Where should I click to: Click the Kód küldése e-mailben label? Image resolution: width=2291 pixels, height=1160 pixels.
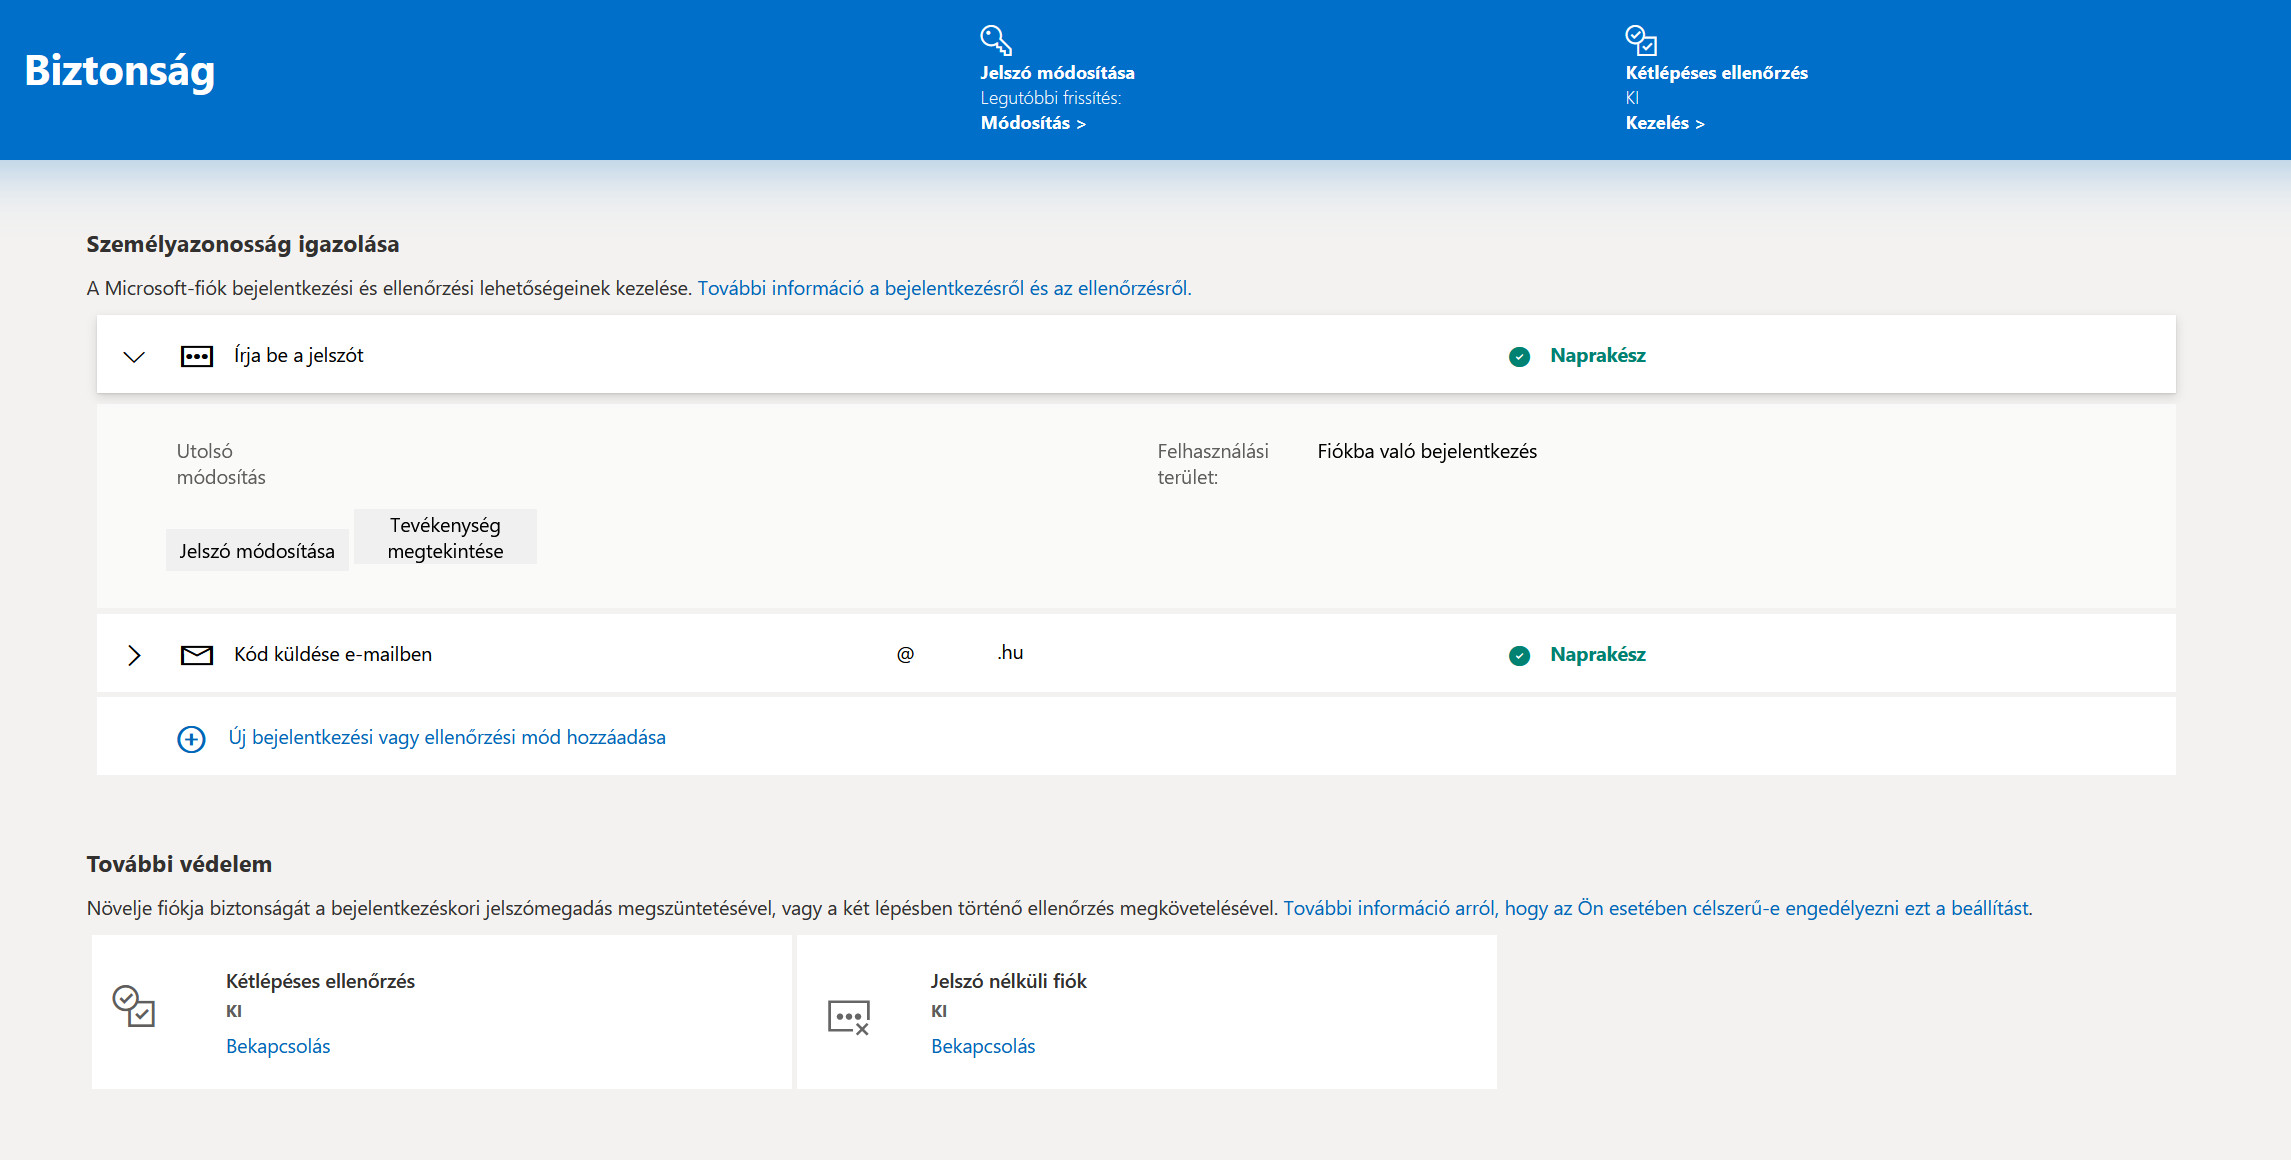tap(333, 654)
